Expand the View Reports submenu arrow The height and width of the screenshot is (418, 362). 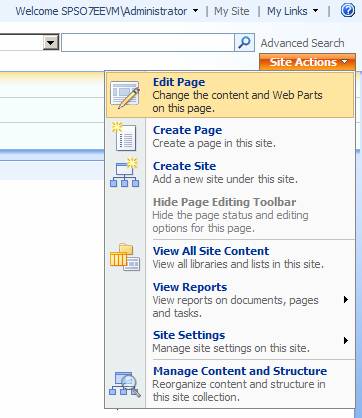click(x=346, y=300)
